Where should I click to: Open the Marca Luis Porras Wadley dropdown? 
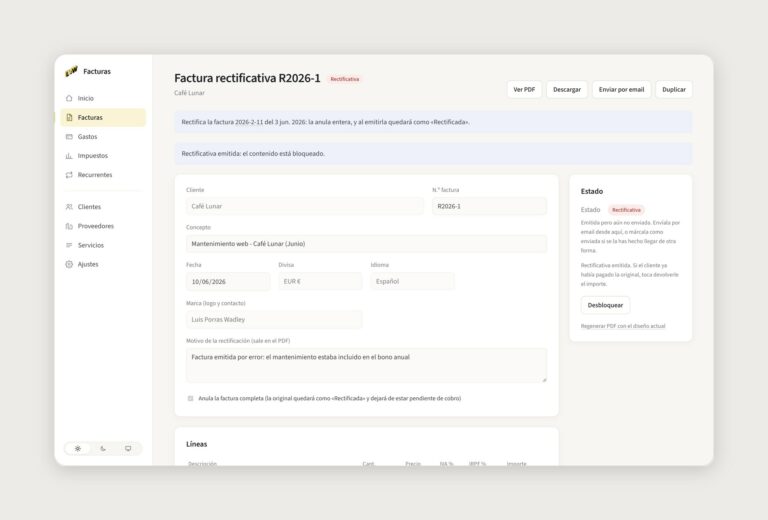coord(274,319)
